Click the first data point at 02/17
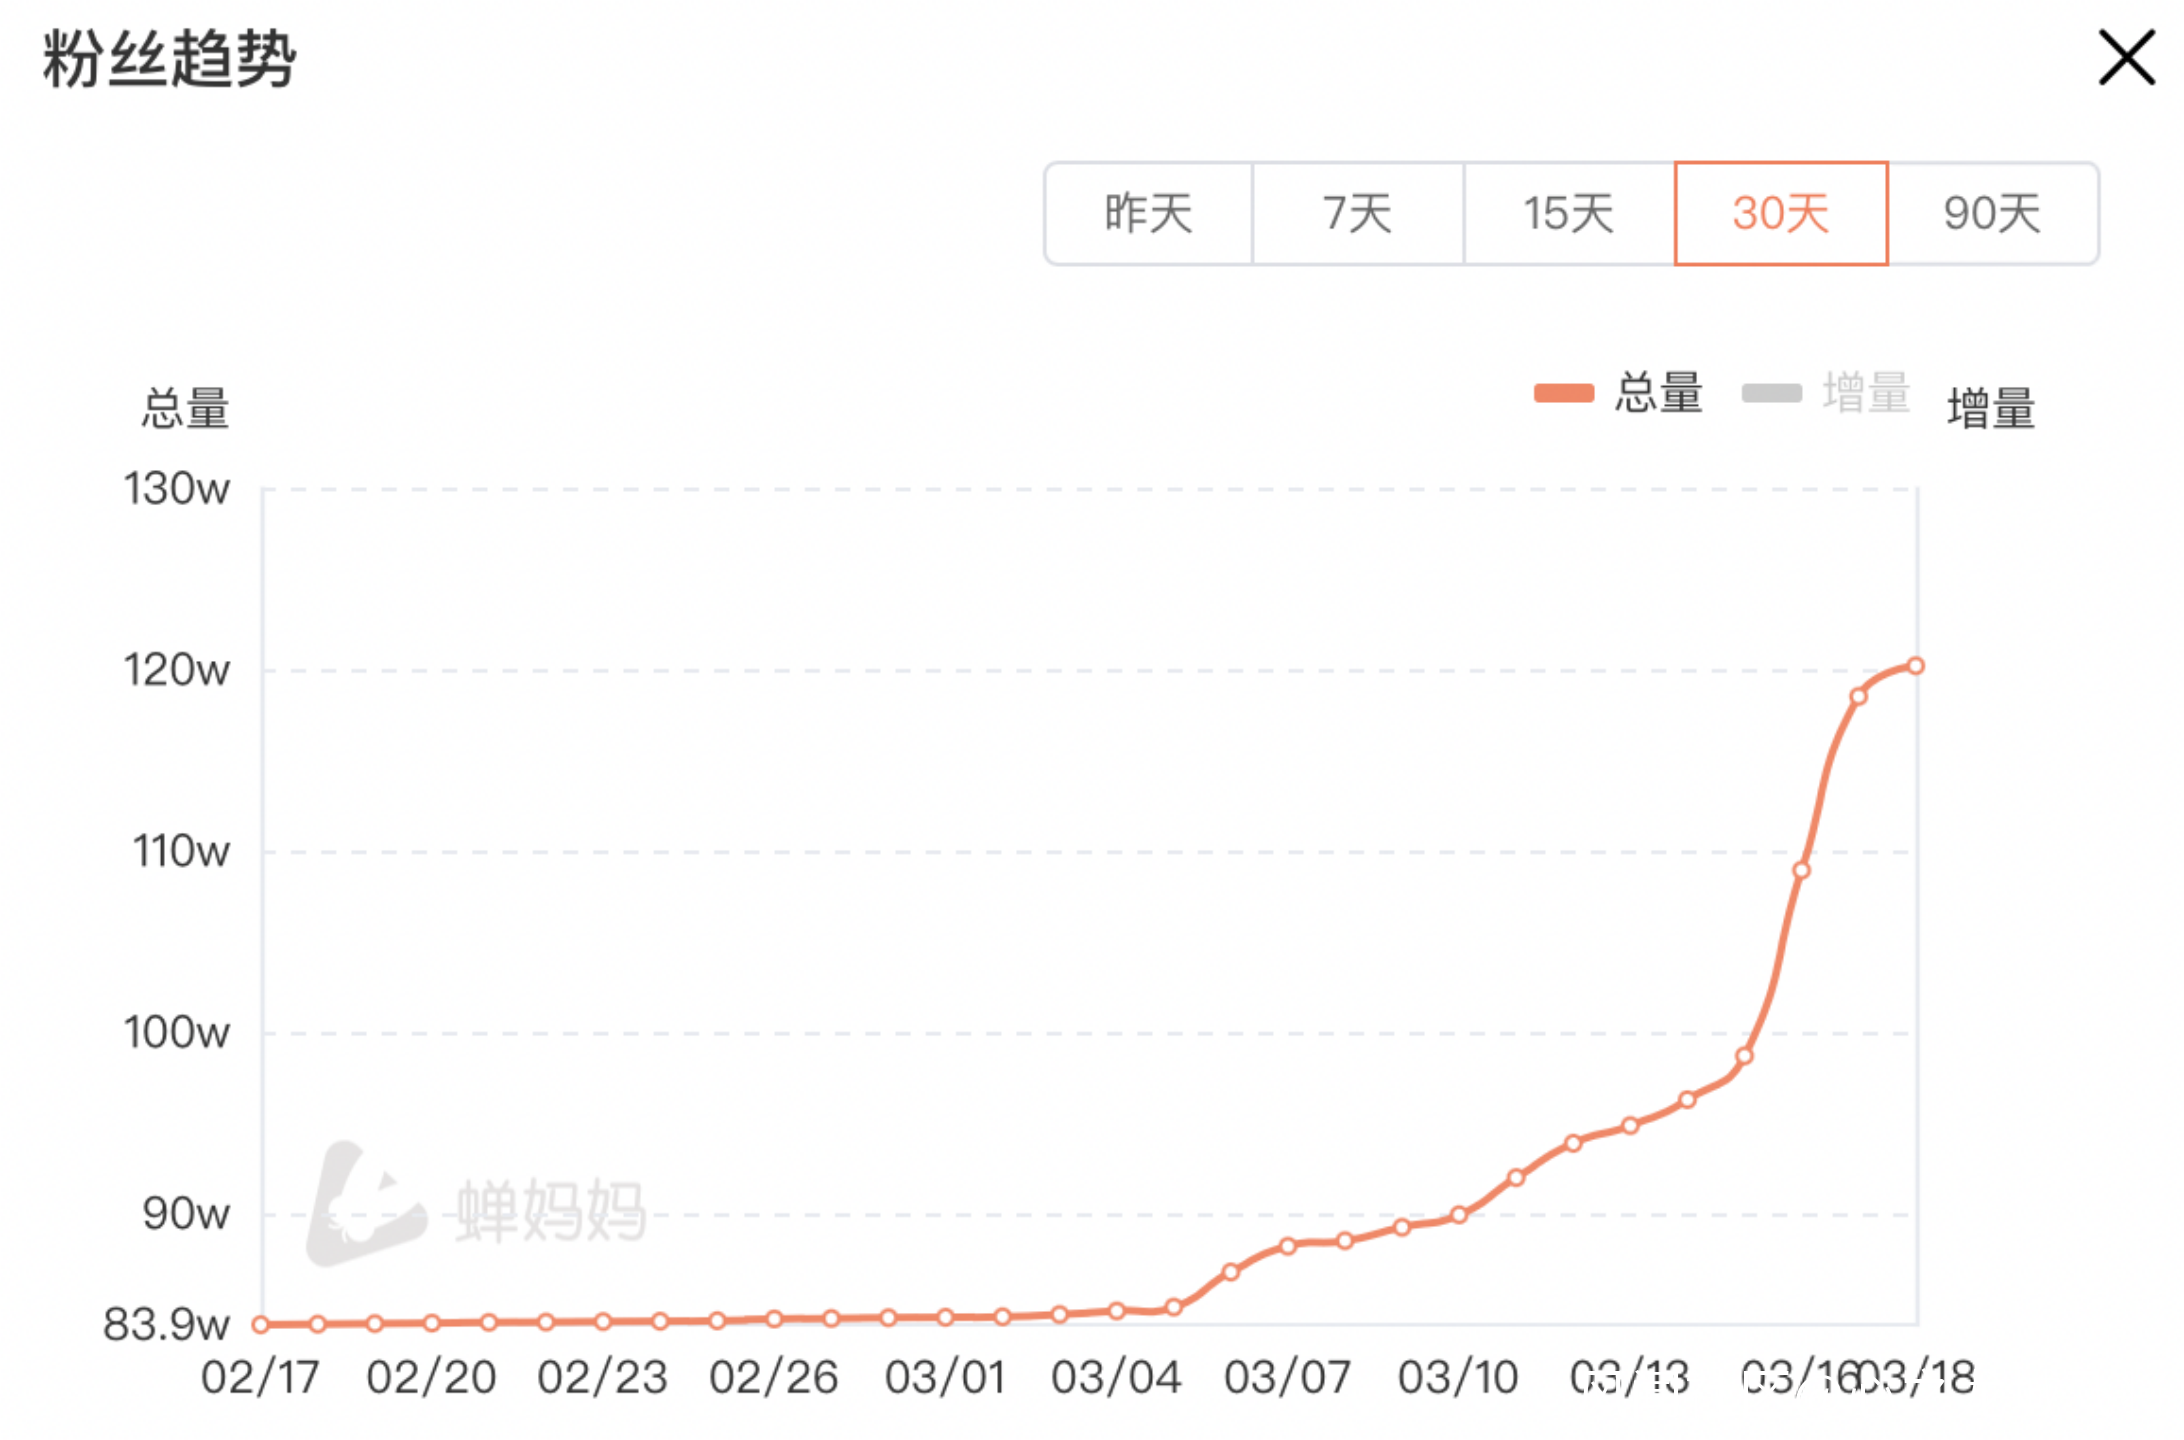This screenshot has height=1440, width=2184. (260, 1324)
